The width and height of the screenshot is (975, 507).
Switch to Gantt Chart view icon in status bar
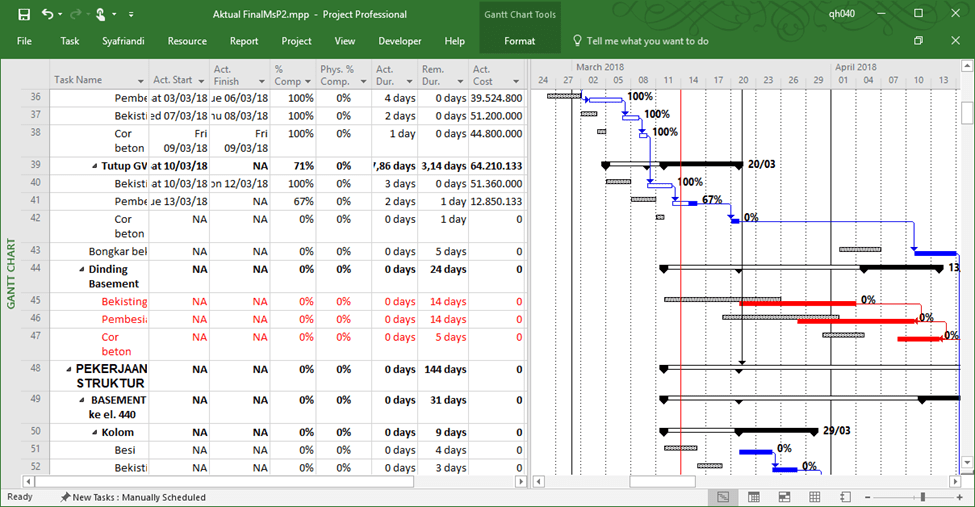point(723,497)
